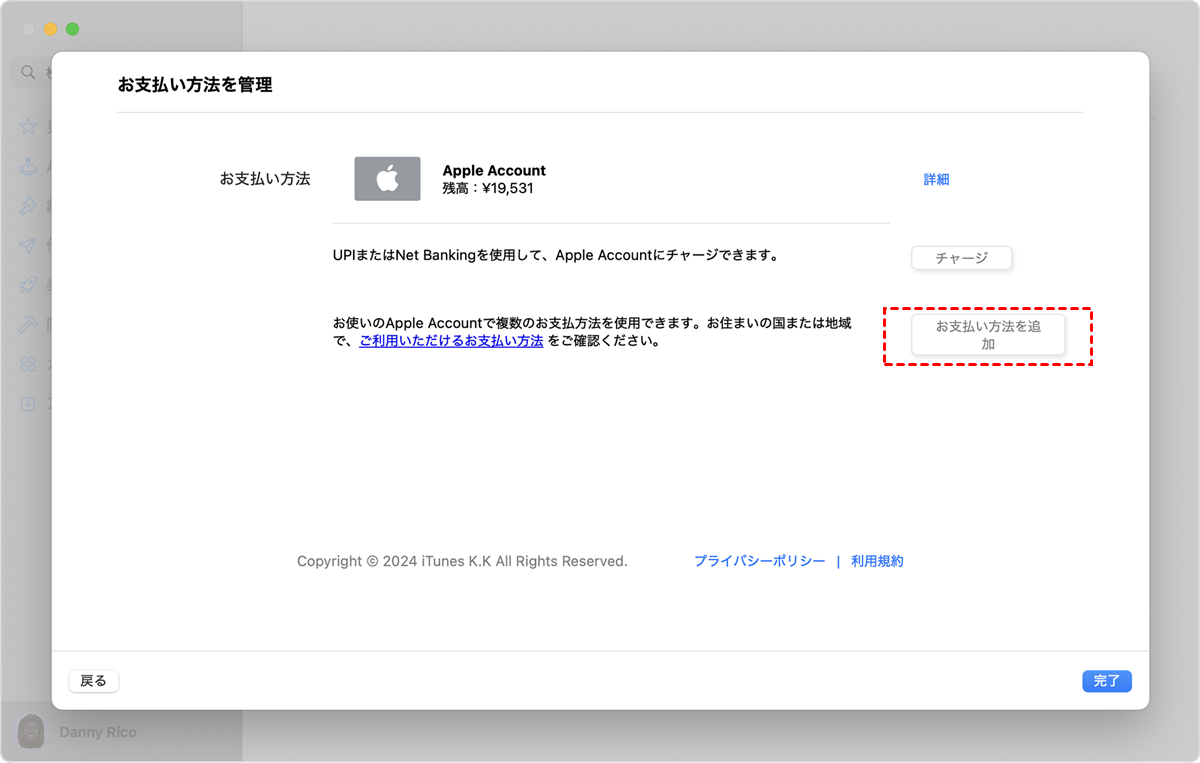The width and height of the screenshot is (1200, 763).
Task: Open the rocket Play icon in the sidebar
Action: click(x=28, y=285)
